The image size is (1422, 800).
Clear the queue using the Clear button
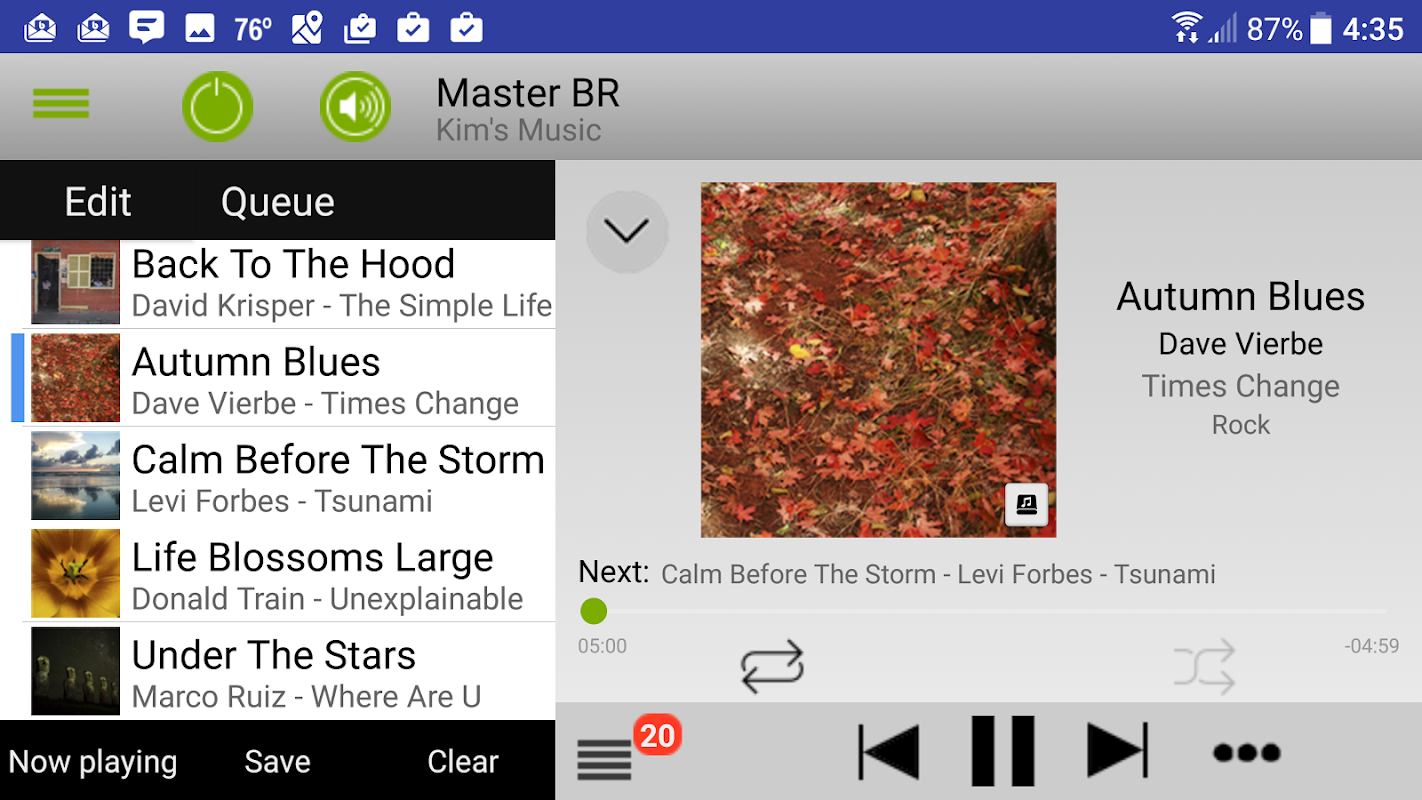pyautogui.click(x=463, y=762)
